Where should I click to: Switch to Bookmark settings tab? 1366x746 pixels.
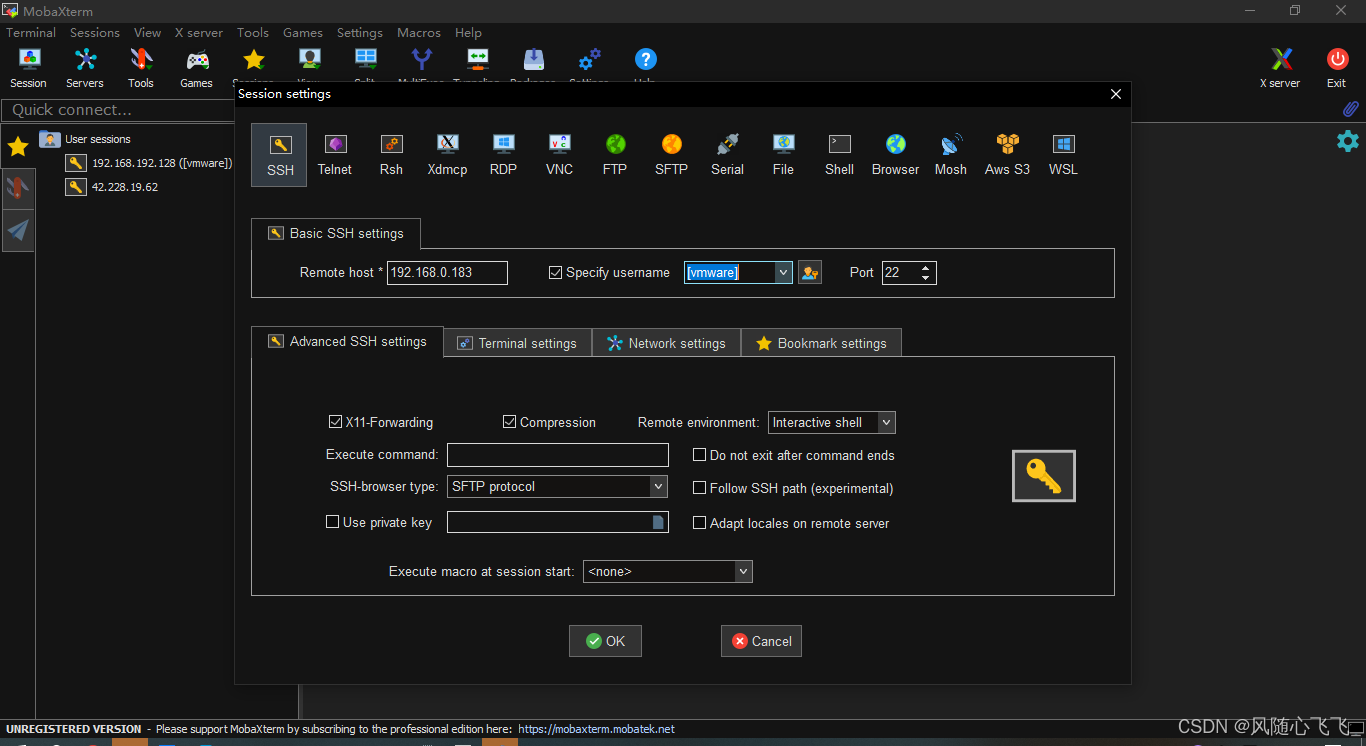tap(821, 343)
